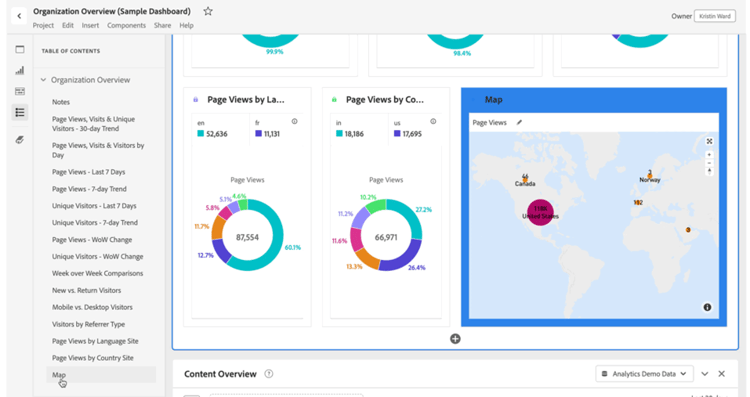The width and height of the screenshot is (750, 397).
Task: Click the United States bubble on map
Action: [540, 212]
